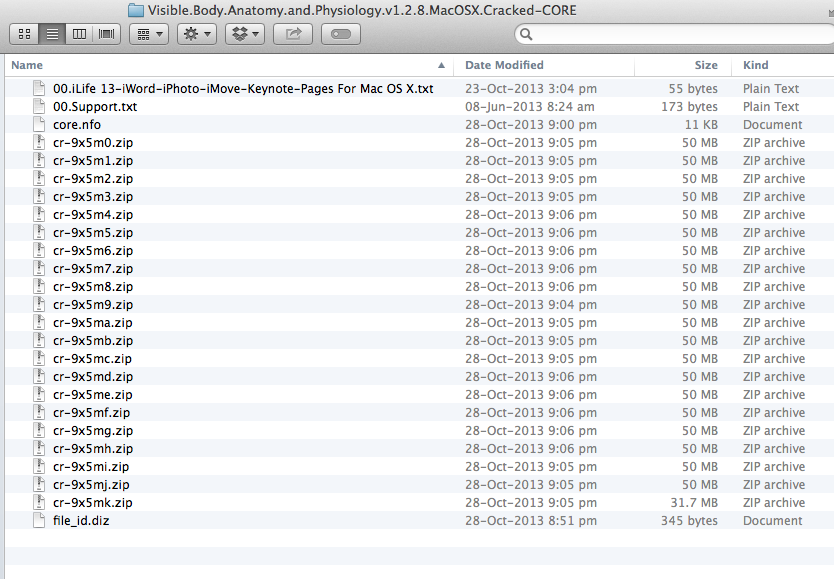Select the 00.Support.txt file
The image size is (834, 579).
95,107
